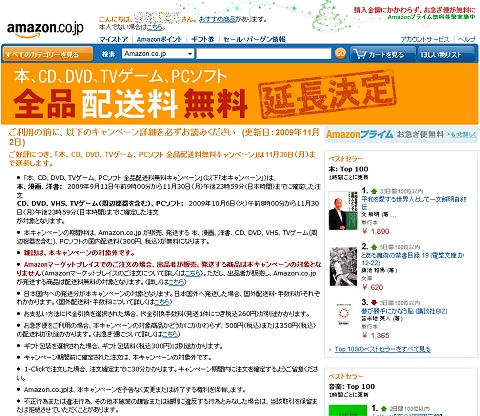The image size is (480, 416).
Task: Open first bestseller book cover thumbnail
Action: click(343, 210)
